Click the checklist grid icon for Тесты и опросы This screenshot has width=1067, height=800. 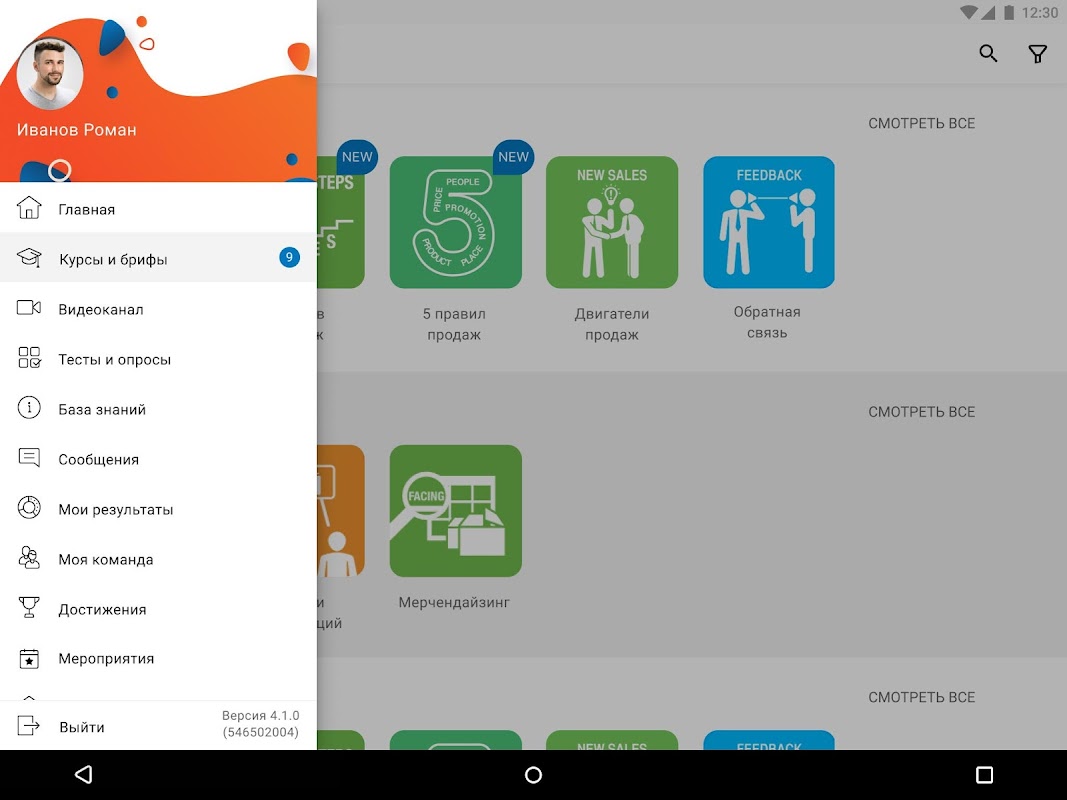point(29,358)
